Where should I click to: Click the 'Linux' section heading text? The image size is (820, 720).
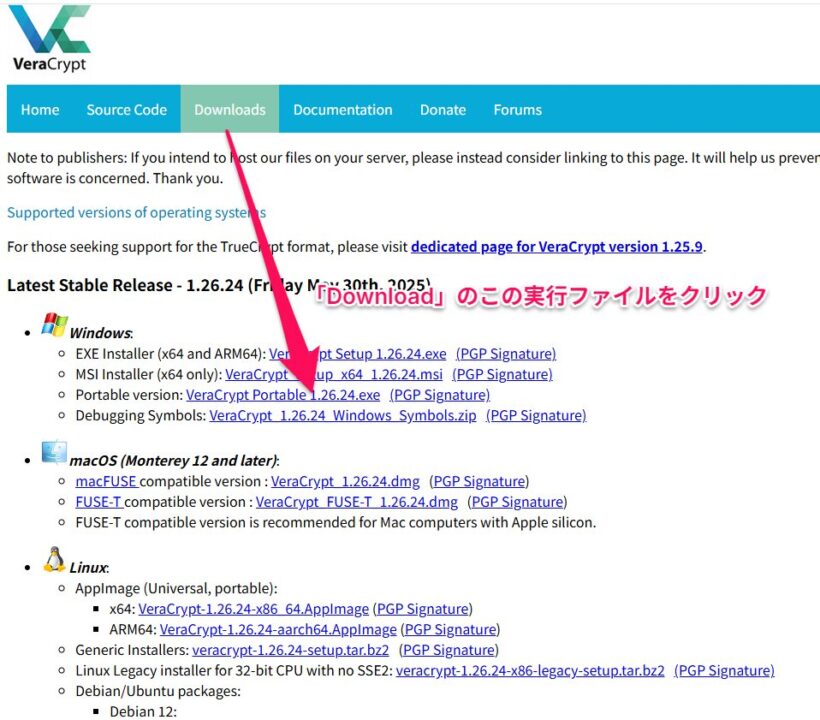(x=89, y=567)
